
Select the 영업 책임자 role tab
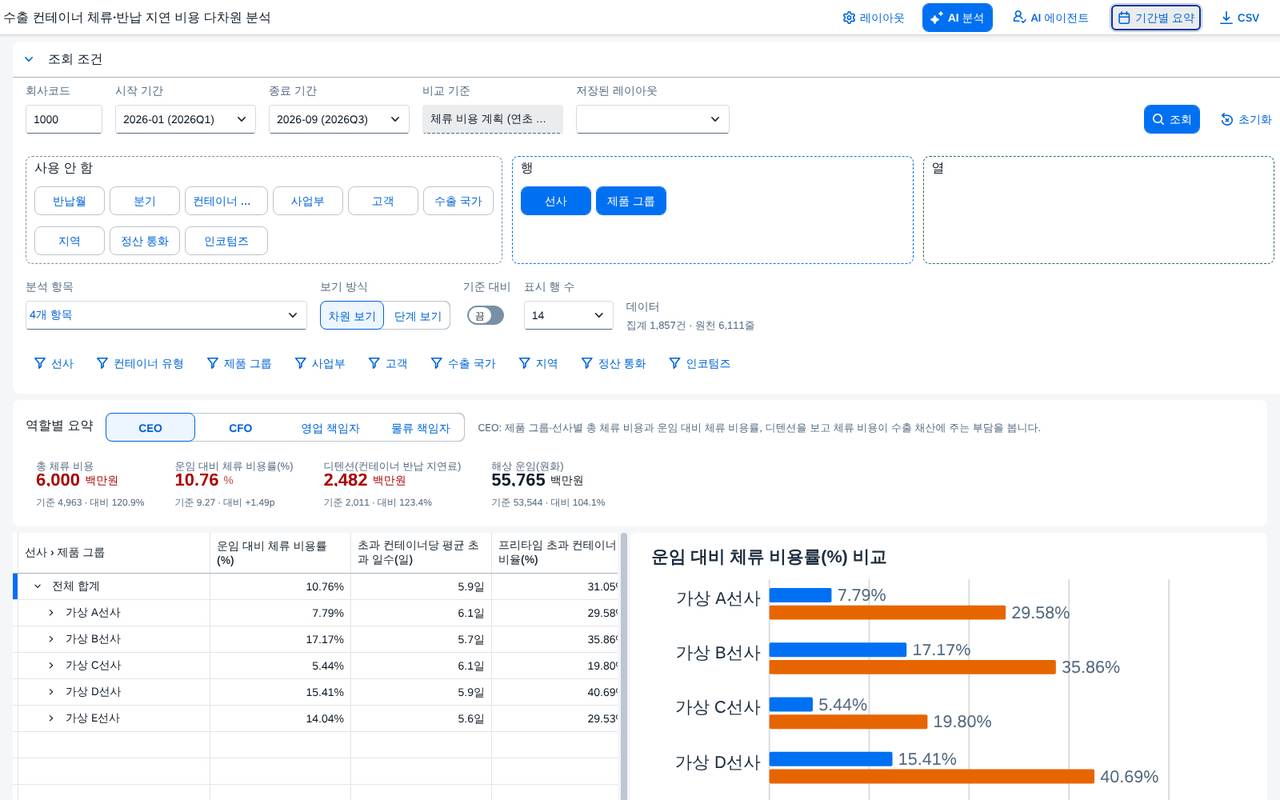pos(330,428)
